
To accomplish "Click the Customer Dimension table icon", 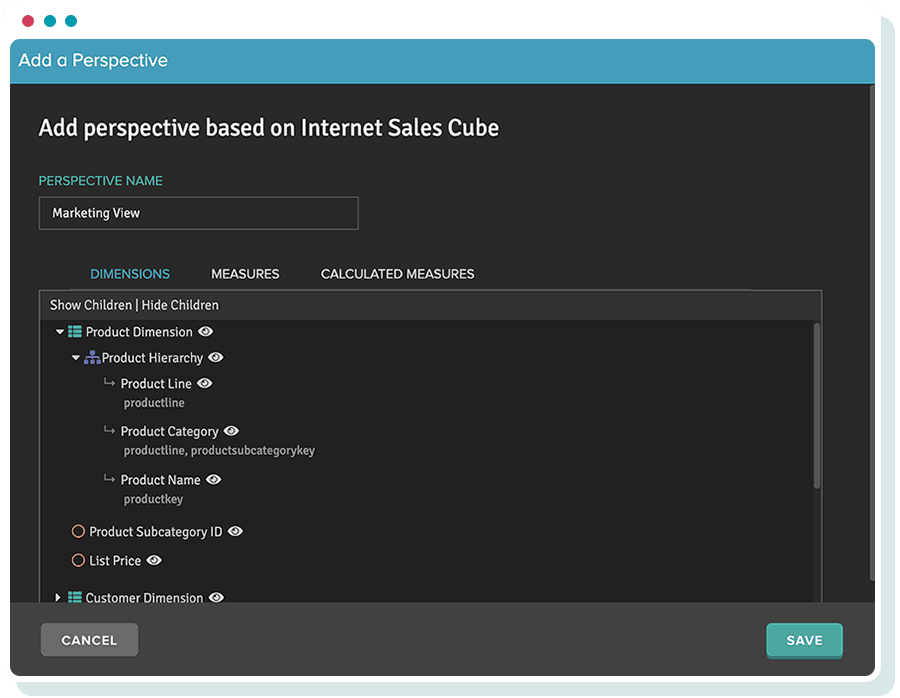I will pos(75,598).
